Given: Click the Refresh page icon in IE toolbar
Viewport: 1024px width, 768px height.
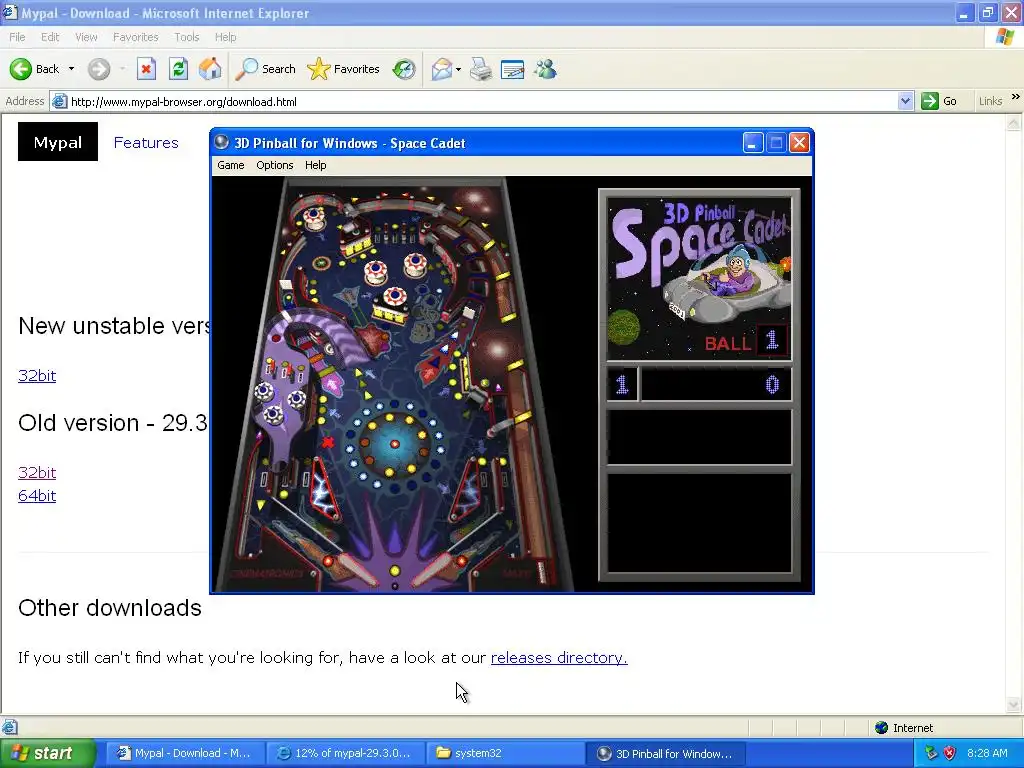Looking at the screenshot, I should pyautogui.click(x=178, y=69).
